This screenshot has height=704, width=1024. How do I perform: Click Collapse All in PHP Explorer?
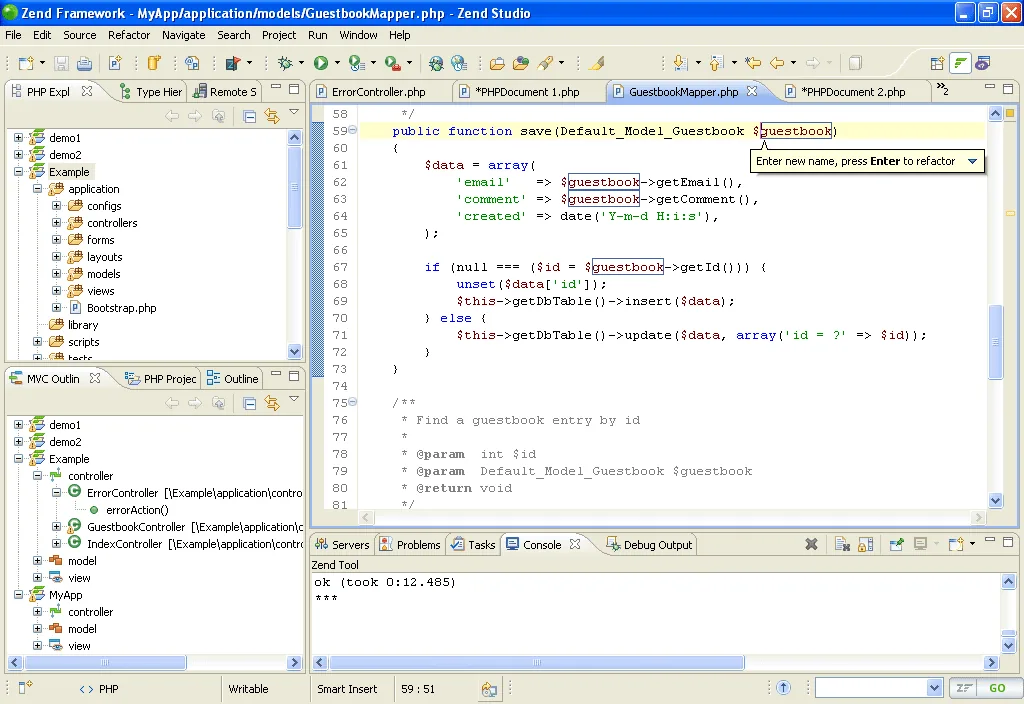(x=249, y=116)
